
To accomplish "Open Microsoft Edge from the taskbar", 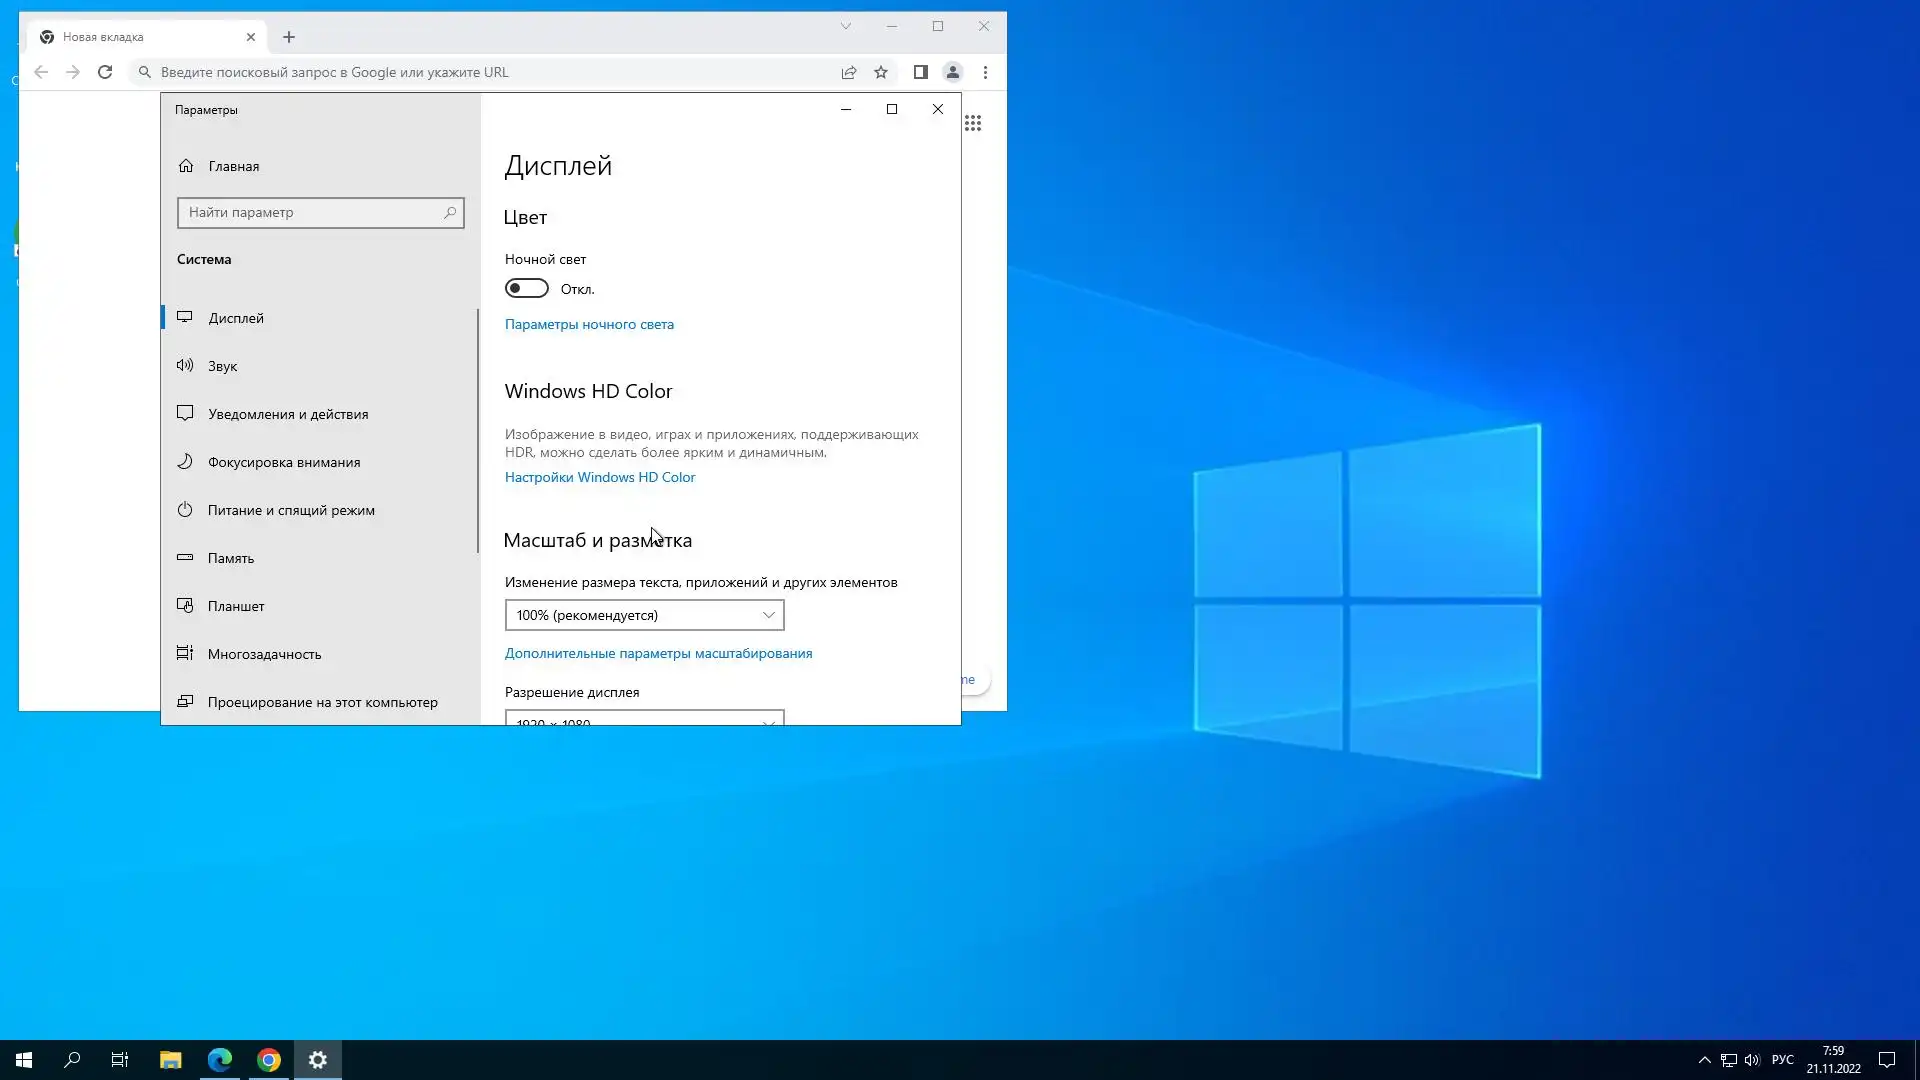I will (x=220, y=1060).
